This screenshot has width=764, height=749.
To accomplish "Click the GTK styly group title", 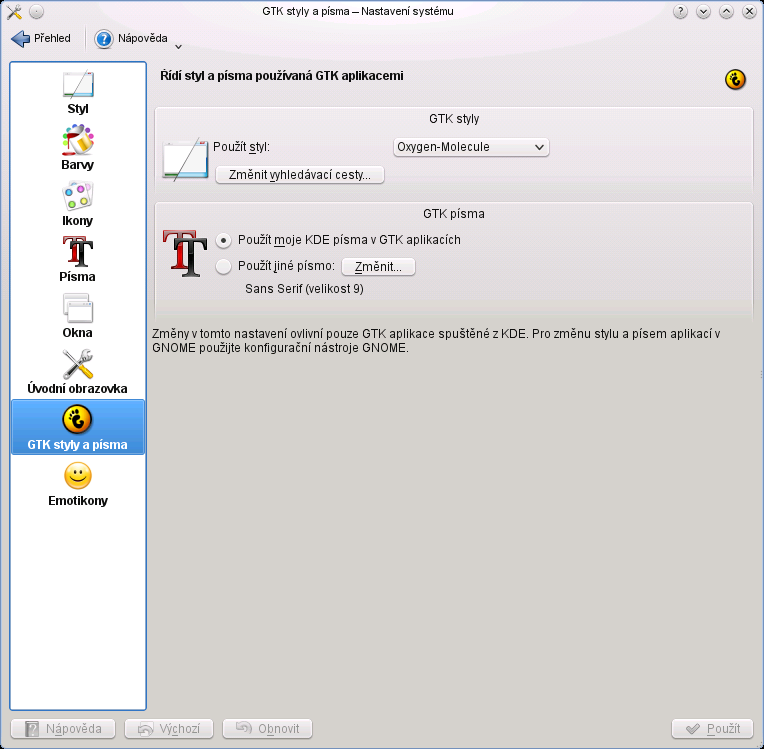I will 454,119.
